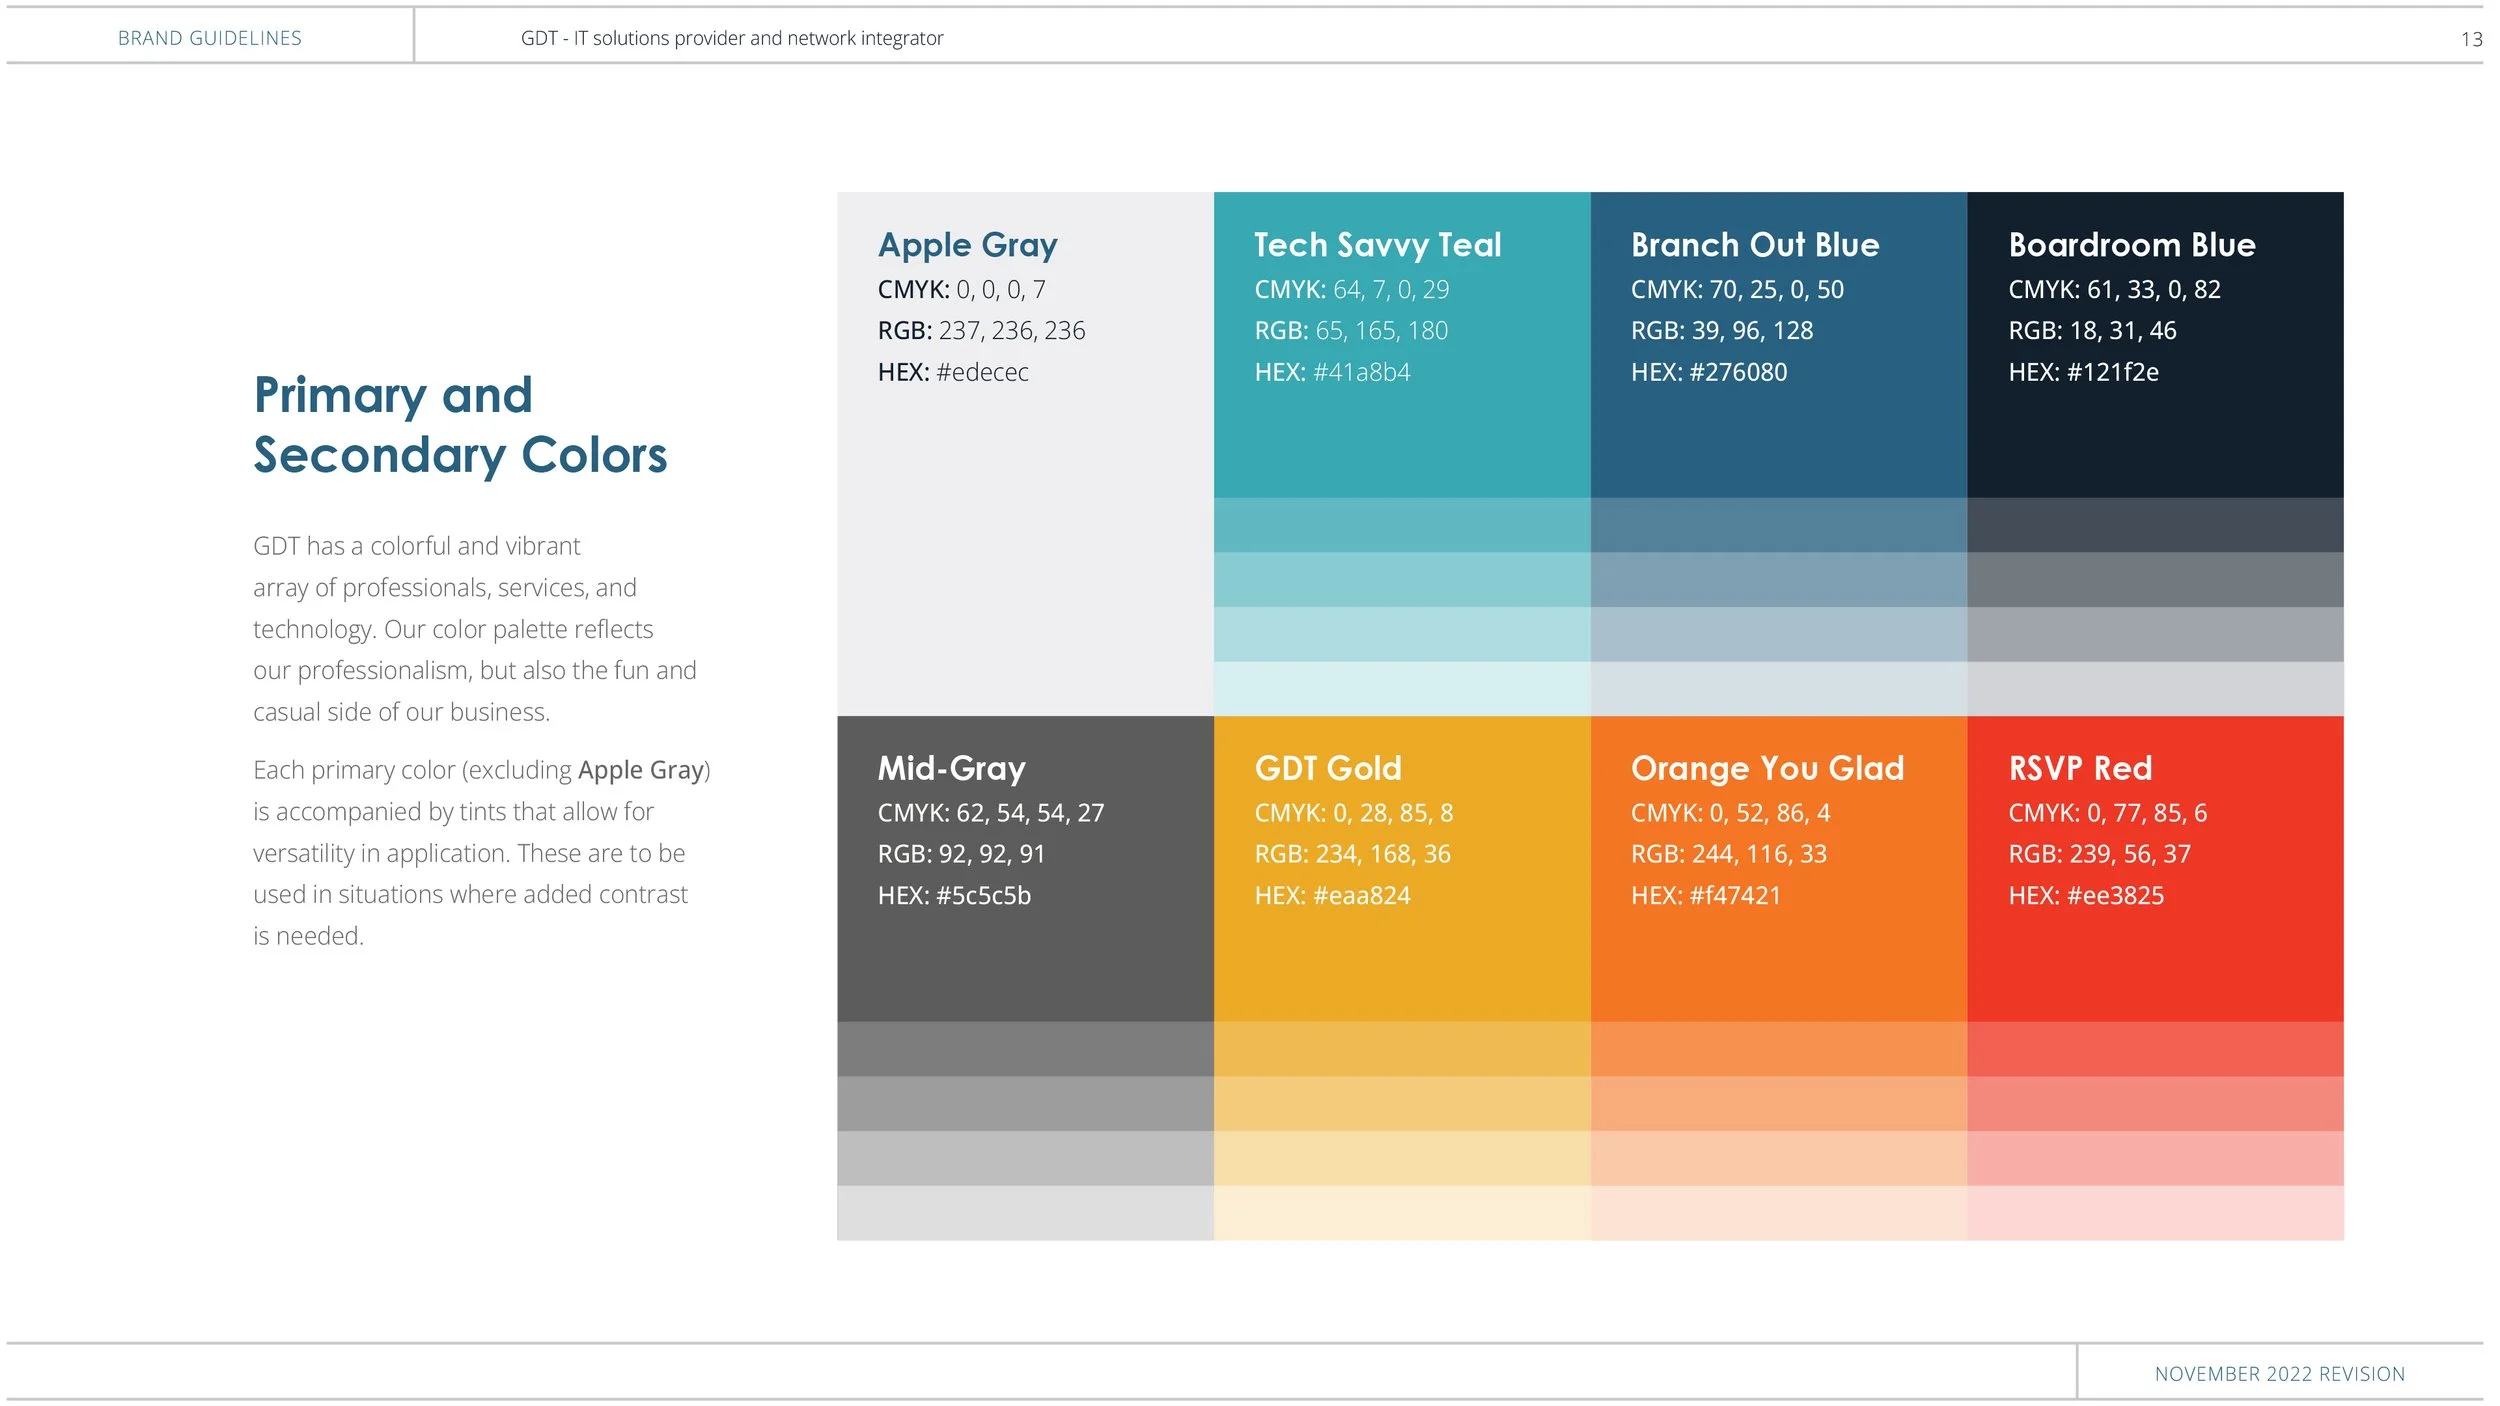Click the 'Orange You Glad' heading

tap(1768, 768)
